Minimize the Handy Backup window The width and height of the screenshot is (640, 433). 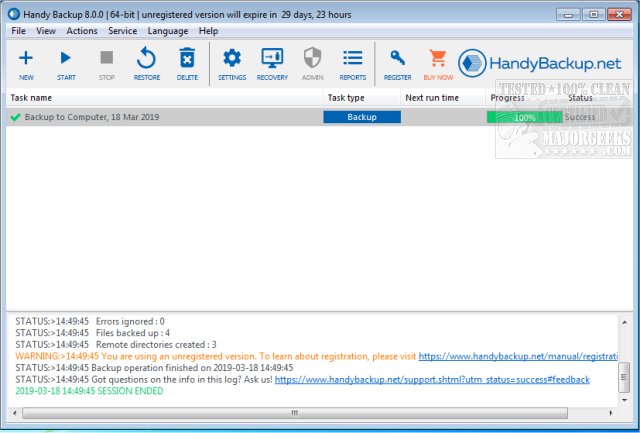coord(568,15)
